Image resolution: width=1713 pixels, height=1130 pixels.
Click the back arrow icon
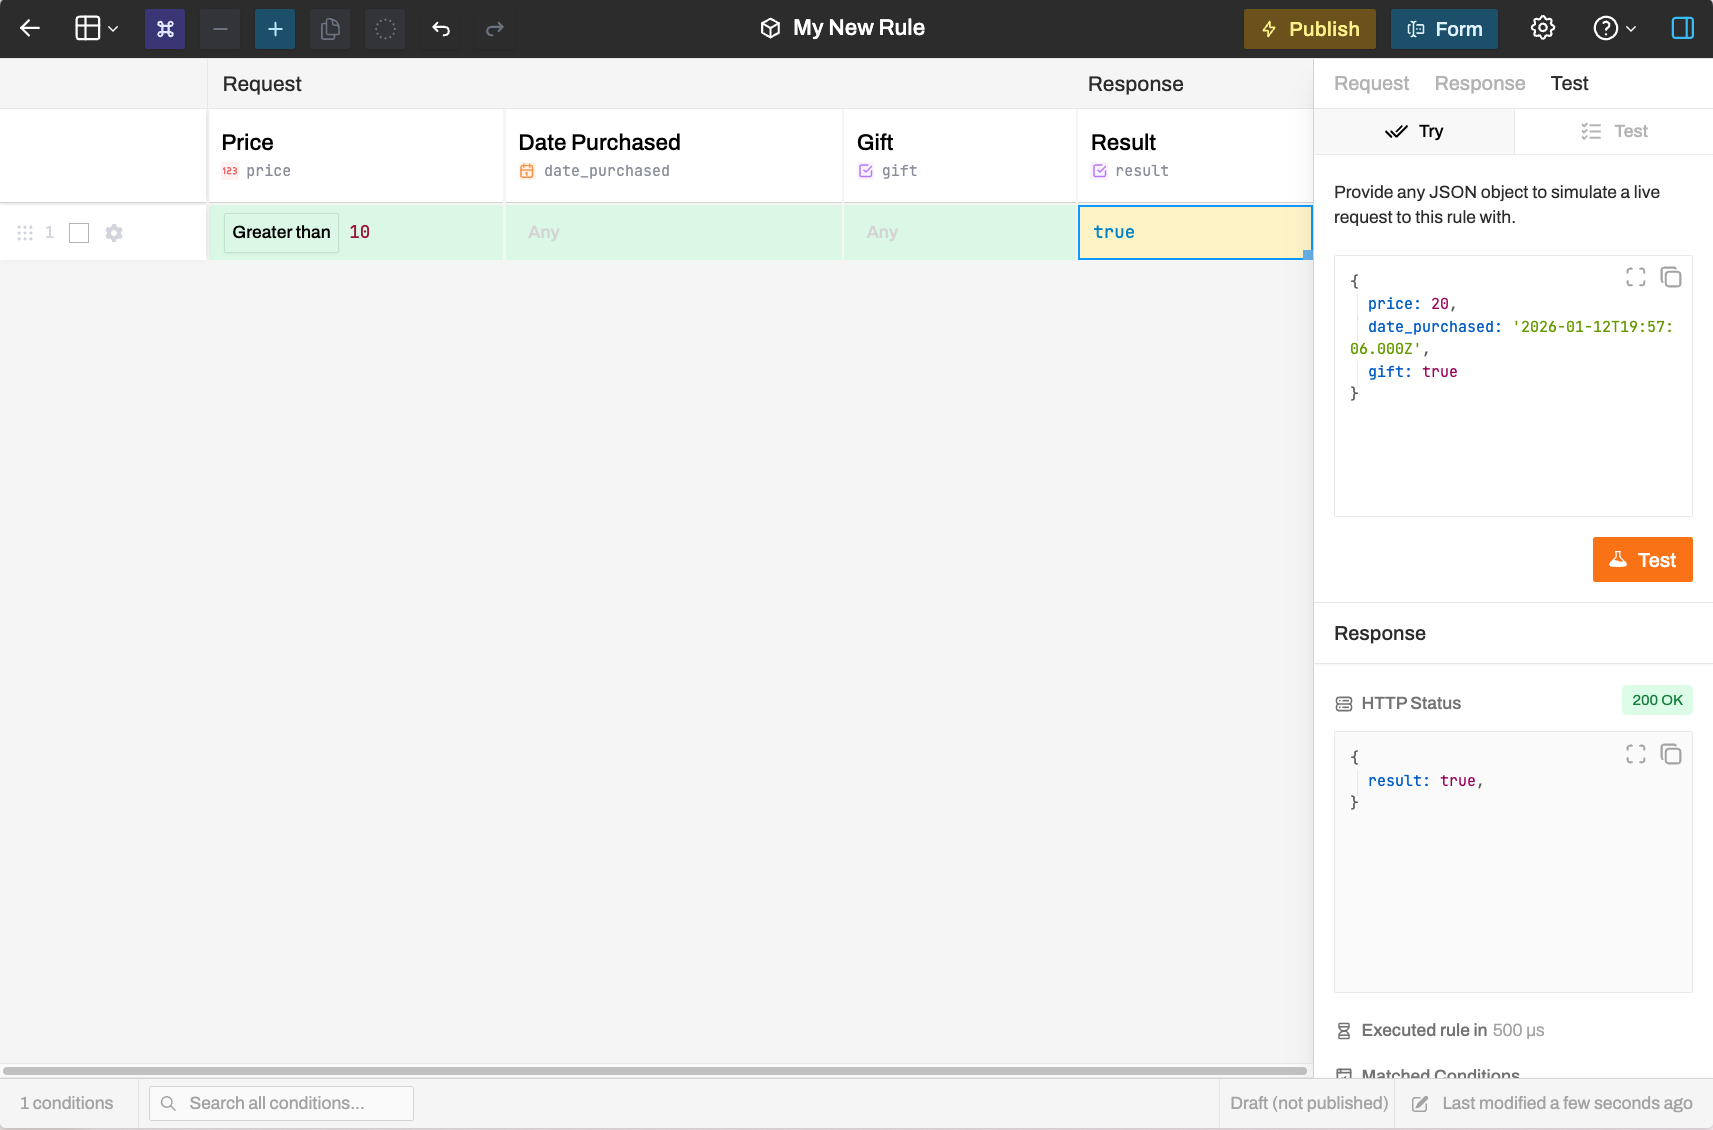[30, 28]
